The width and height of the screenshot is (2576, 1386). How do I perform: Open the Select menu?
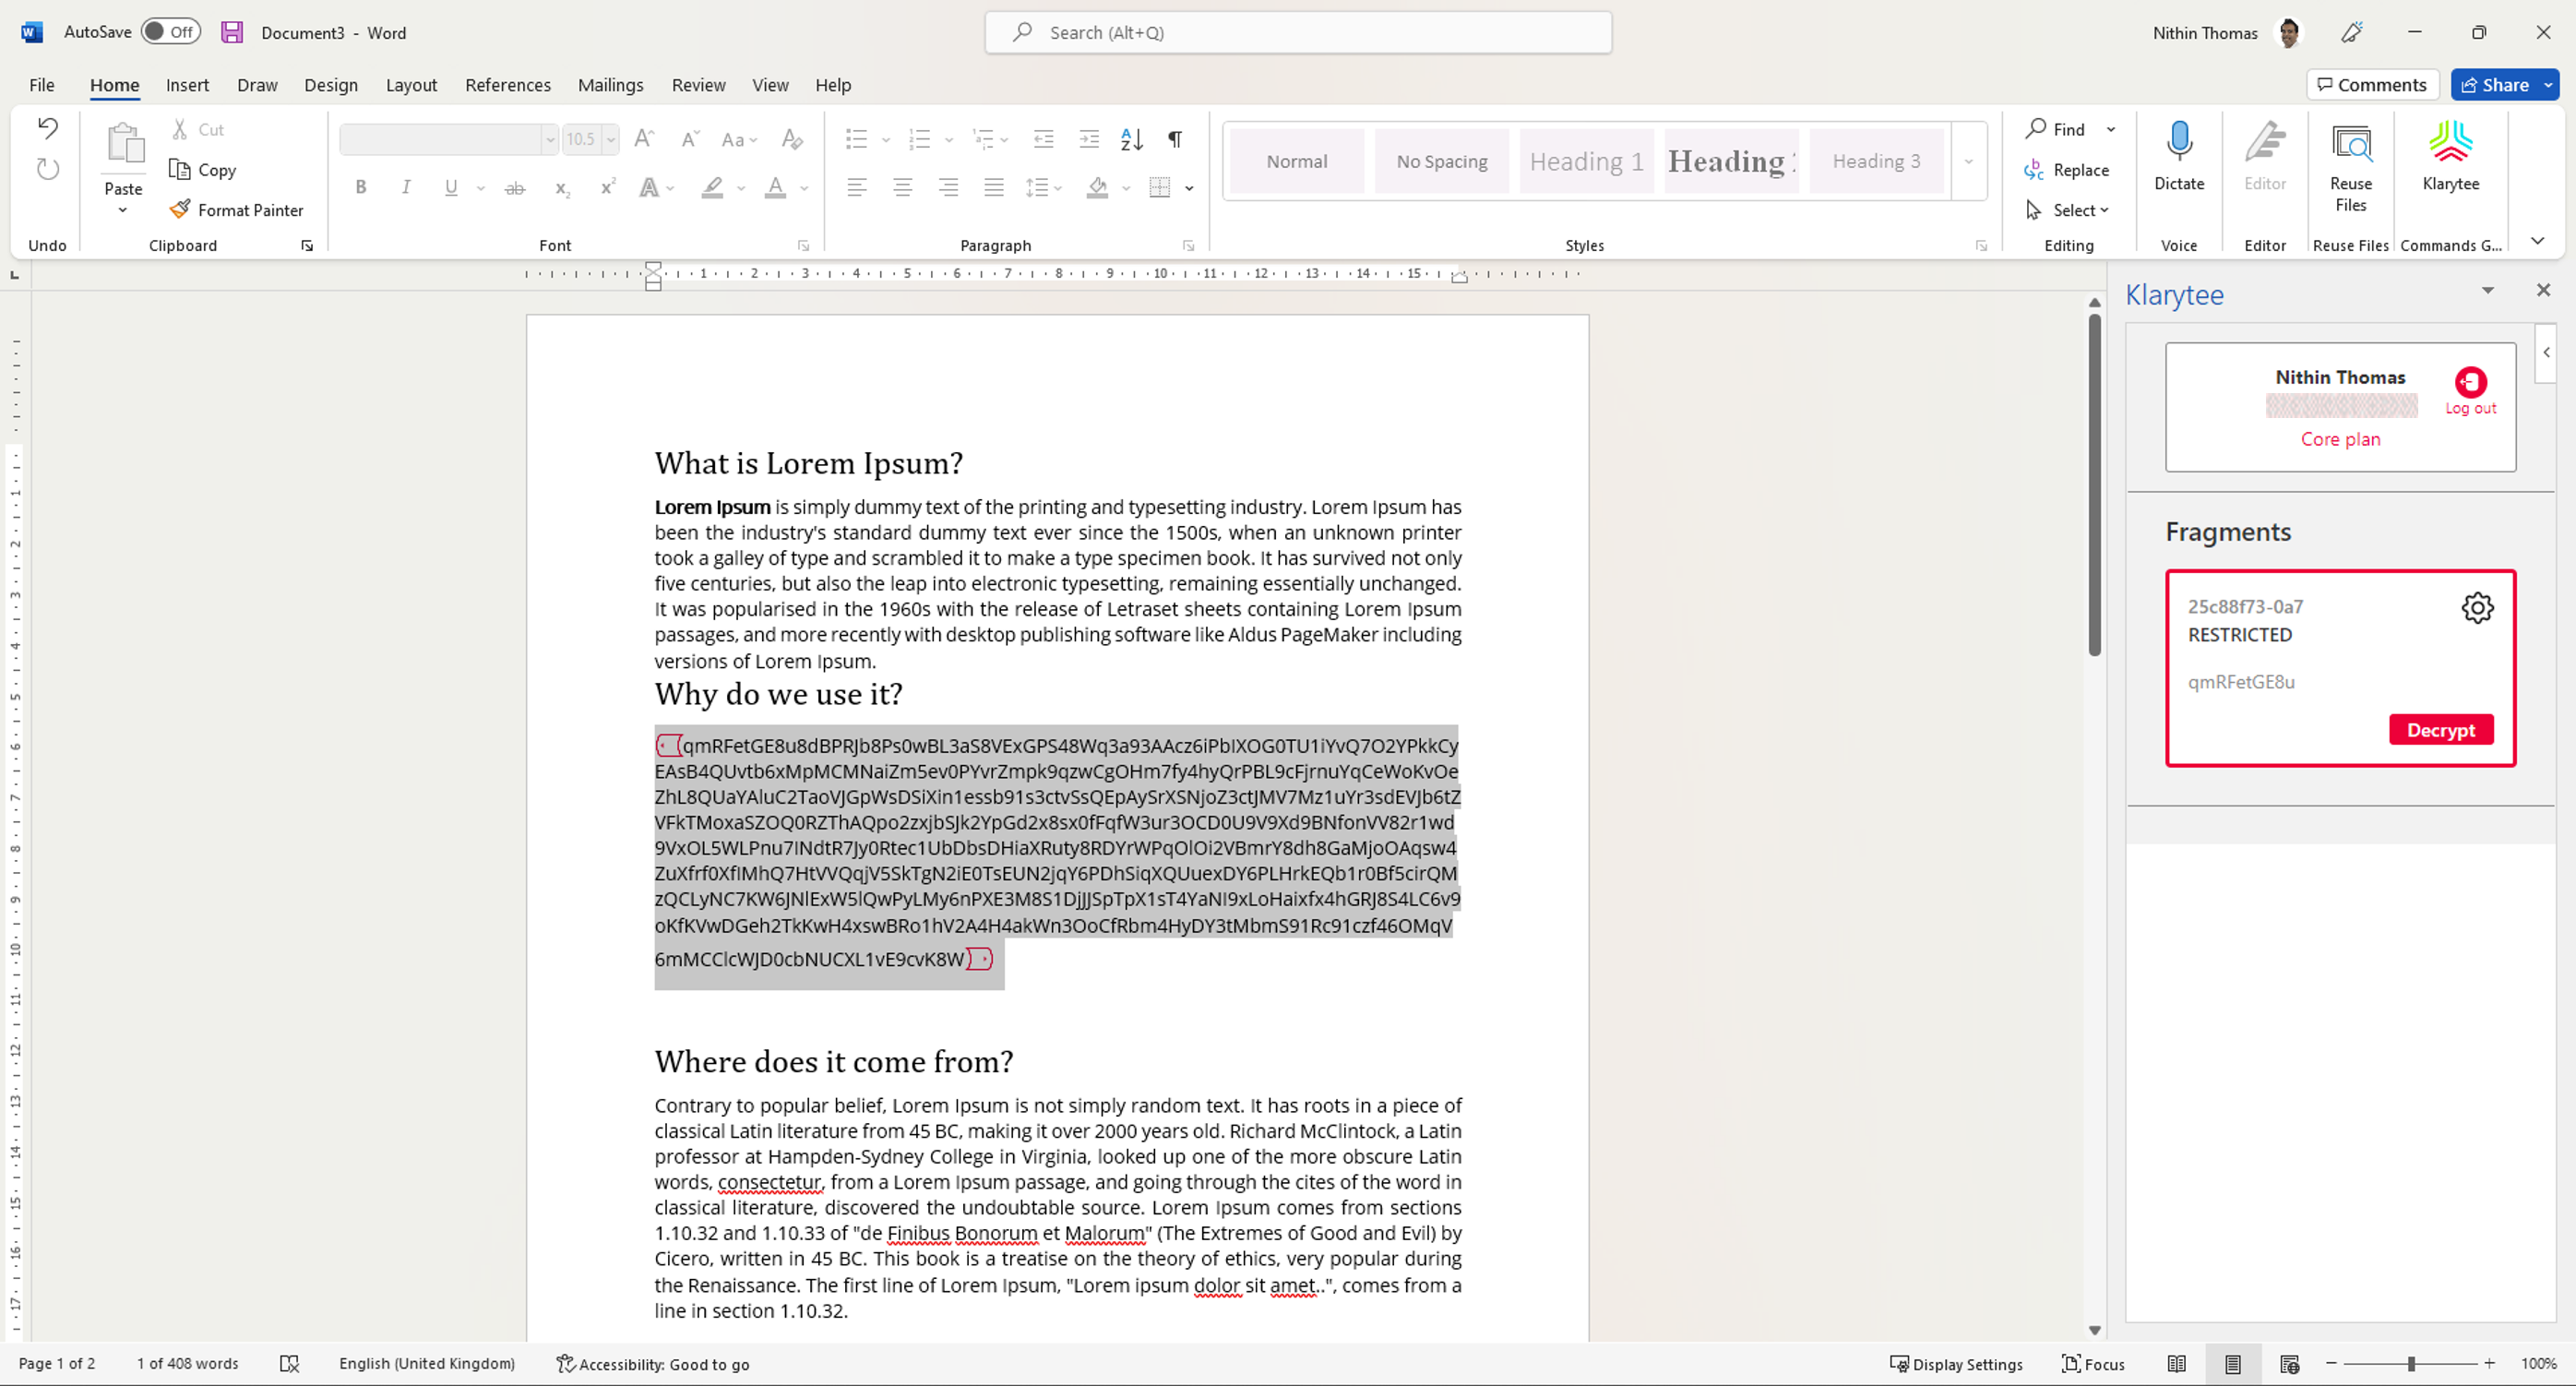(x=2068, y=209)
